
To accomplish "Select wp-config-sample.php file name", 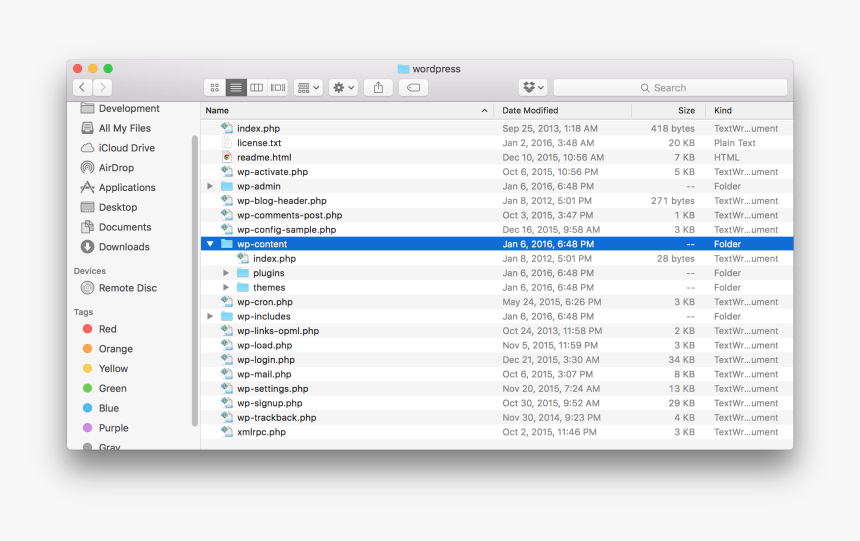I will (x=286, y=229).
